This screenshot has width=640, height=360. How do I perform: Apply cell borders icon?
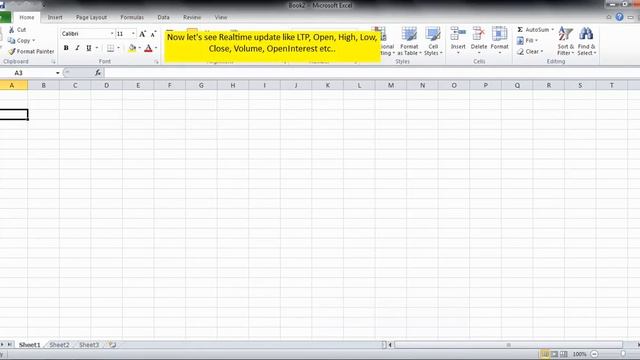pyautogui.click(x=110, y=48)
